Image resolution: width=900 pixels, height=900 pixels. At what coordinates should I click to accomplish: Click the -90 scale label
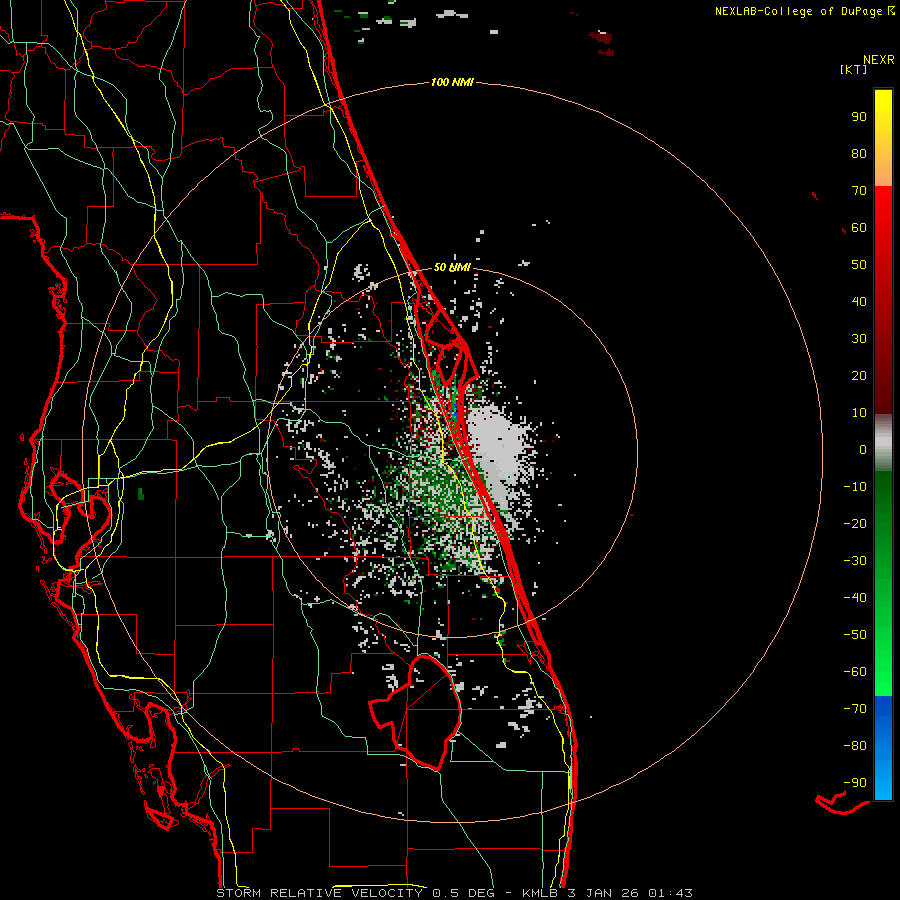click(x=855, y=783)
